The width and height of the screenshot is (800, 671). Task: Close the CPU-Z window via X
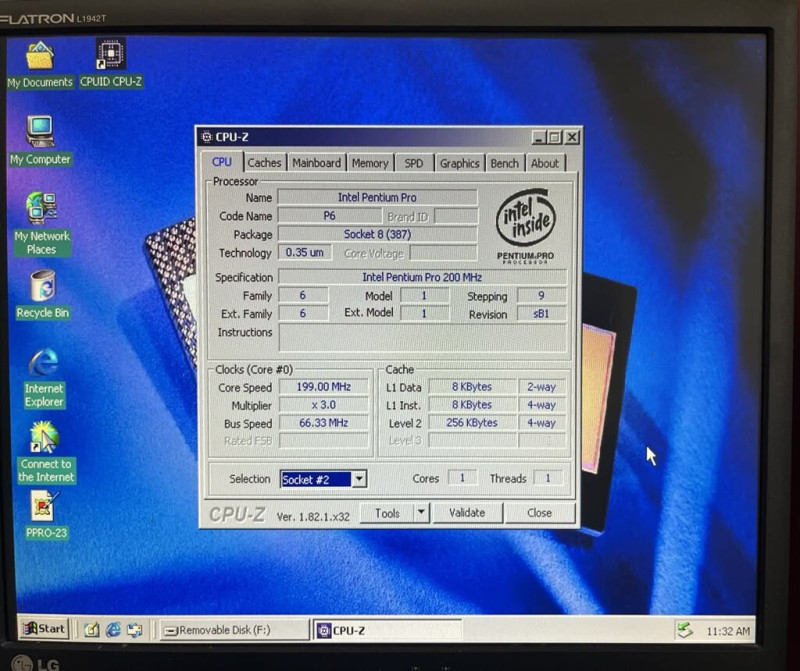pos(572,137)
